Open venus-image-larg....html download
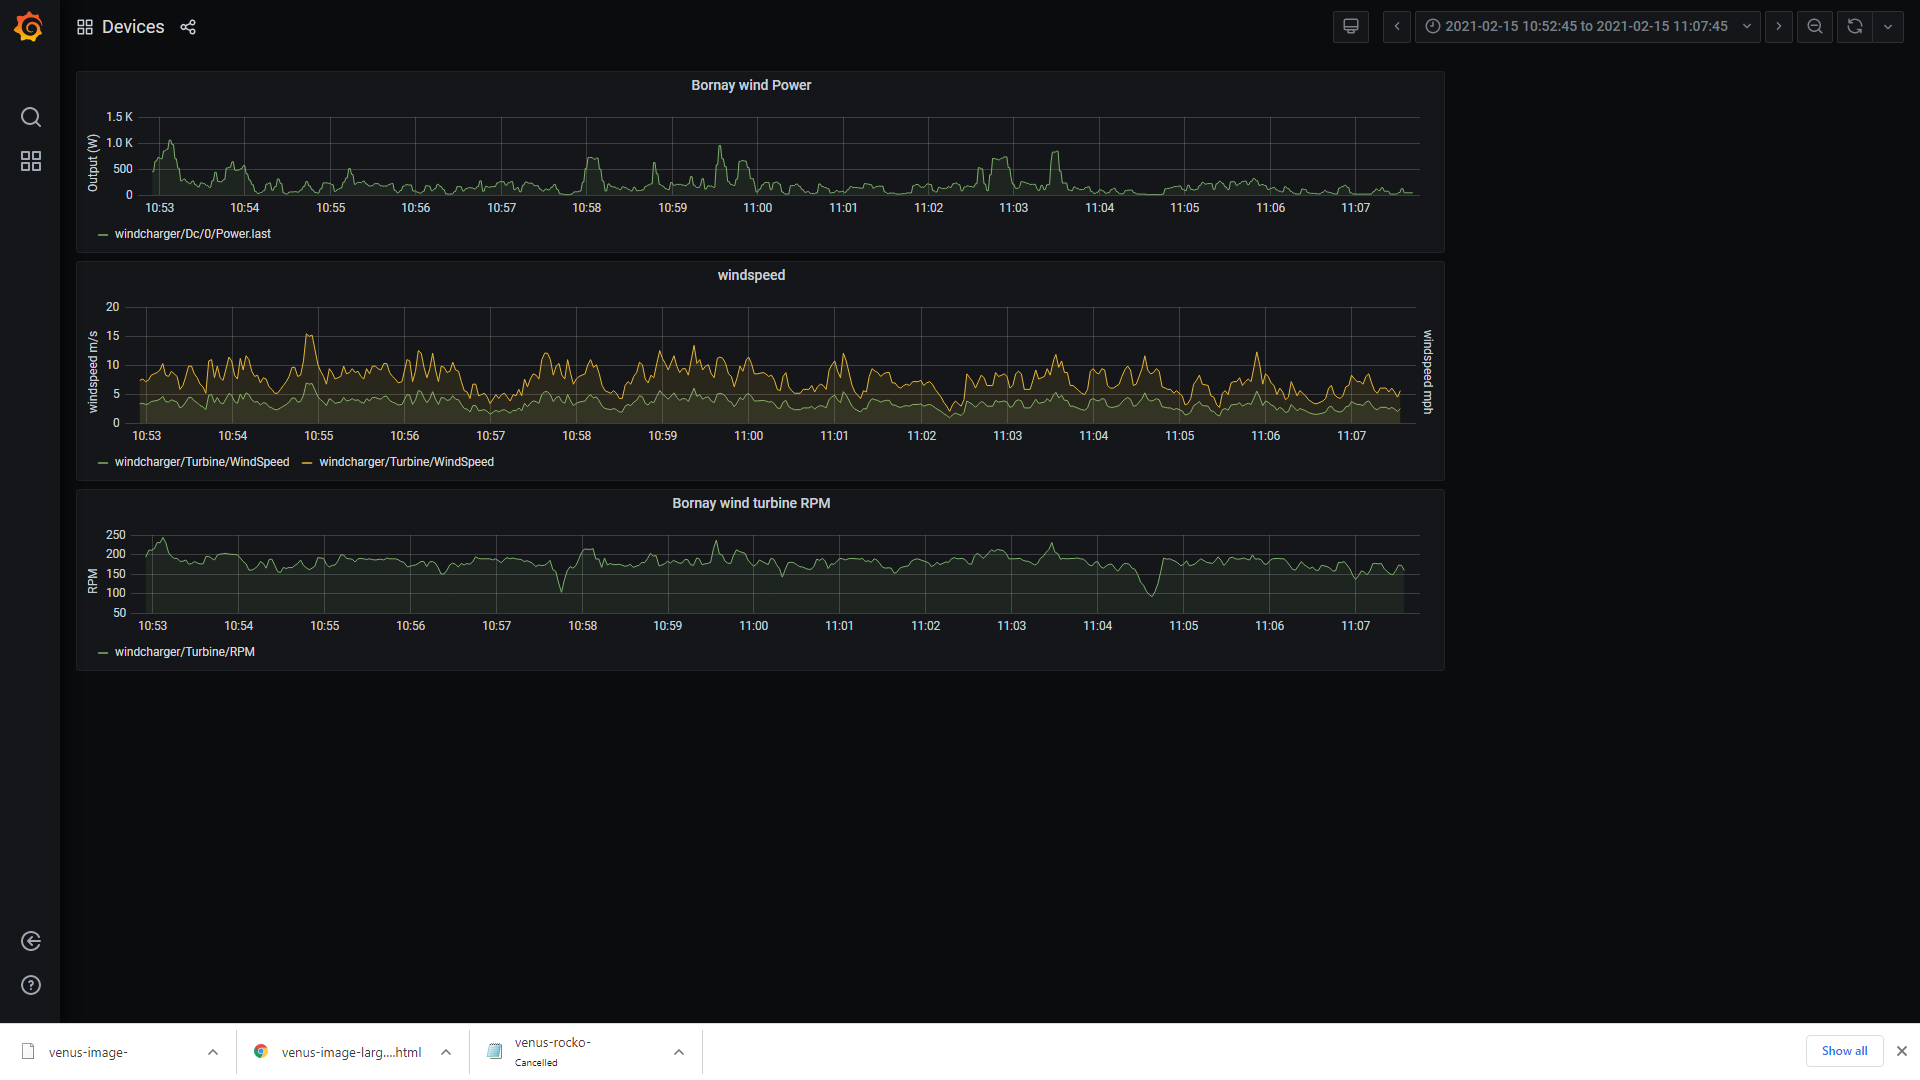This screenshot has height=1080, width=1920. click(x=351, y=1052)
